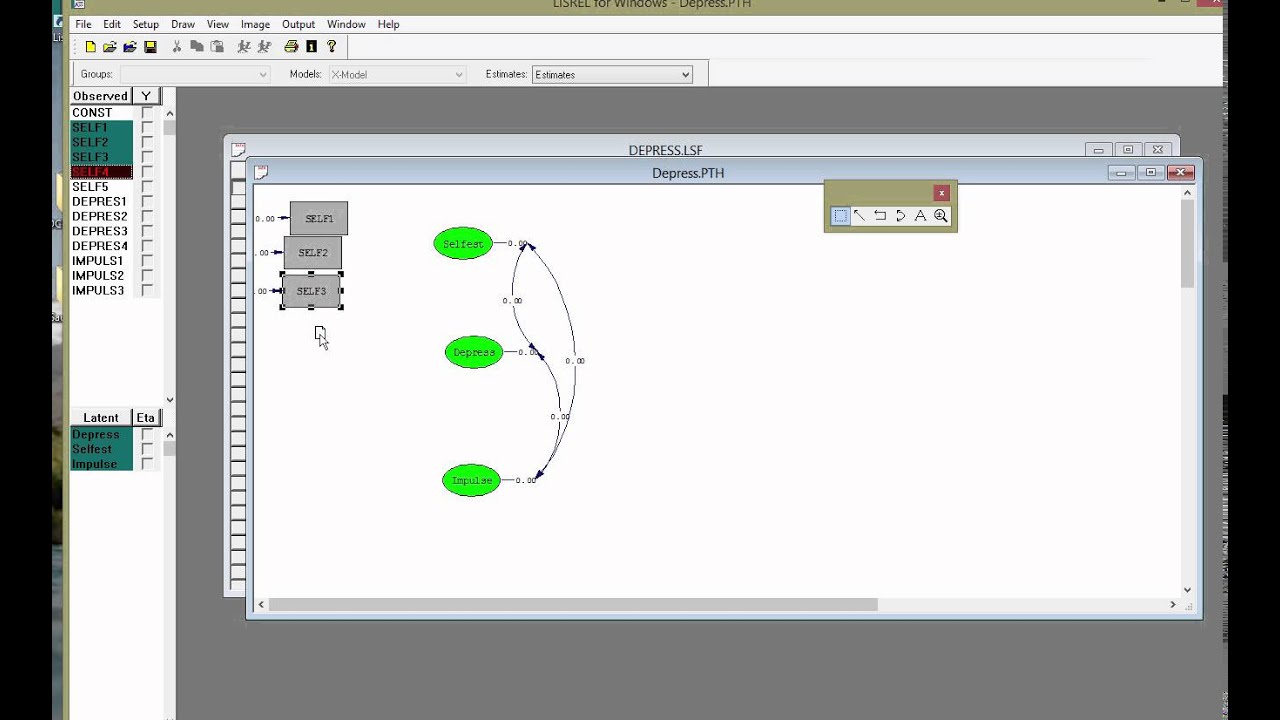Click the Print icon
1280x720 pixels.
[291, 47]
